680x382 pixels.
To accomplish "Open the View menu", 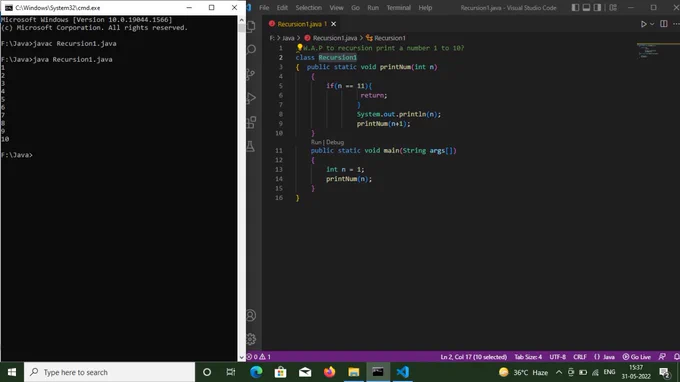I will [336, 7].
